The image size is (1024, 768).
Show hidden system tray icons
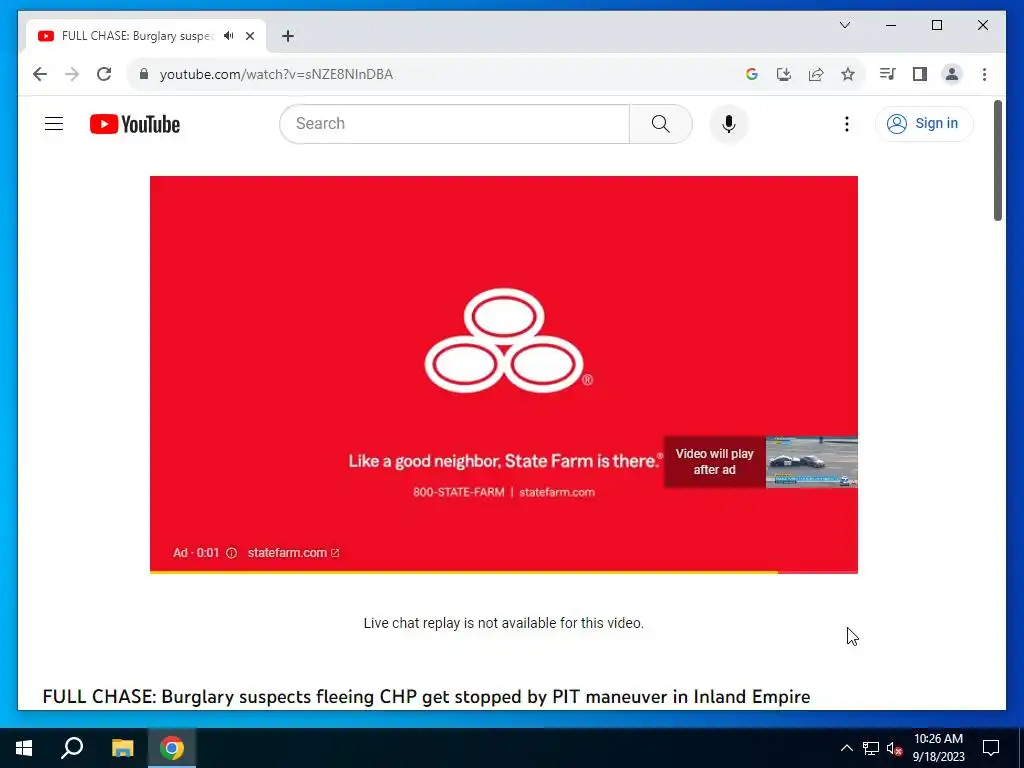point(846,748)
